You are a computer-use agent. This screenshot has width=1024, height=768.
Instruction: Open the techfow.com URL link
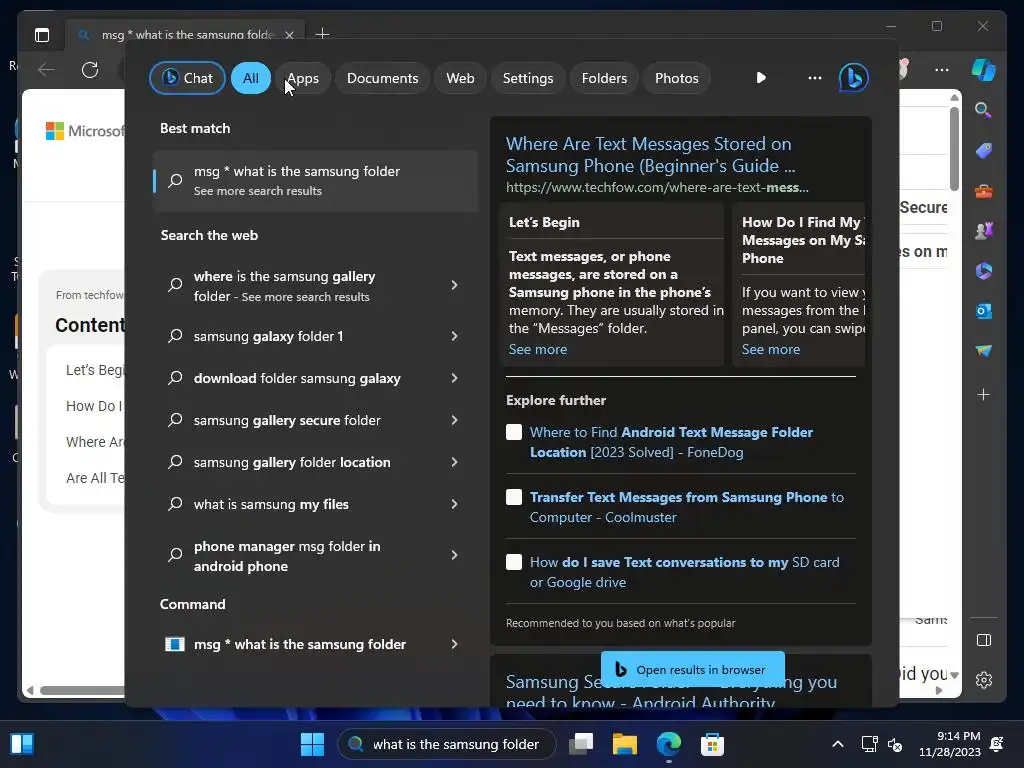coord(657,188)
